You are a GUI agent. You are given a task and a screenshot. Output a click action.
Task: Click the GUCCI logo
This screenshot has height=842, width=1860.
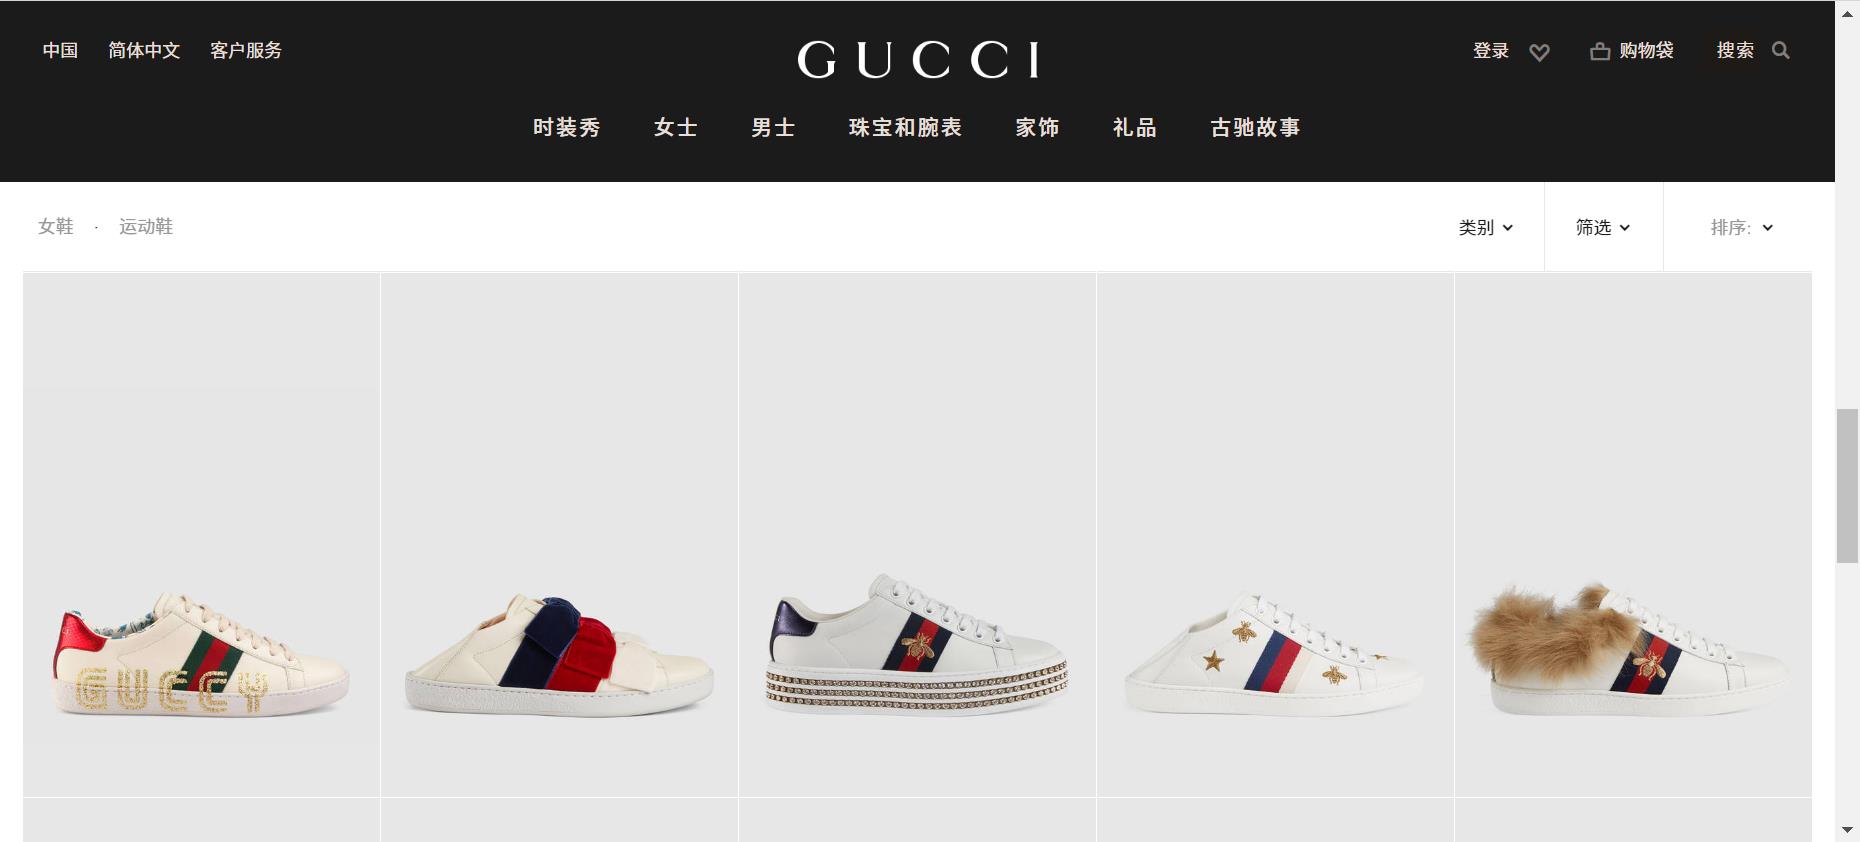click(919, 59)
